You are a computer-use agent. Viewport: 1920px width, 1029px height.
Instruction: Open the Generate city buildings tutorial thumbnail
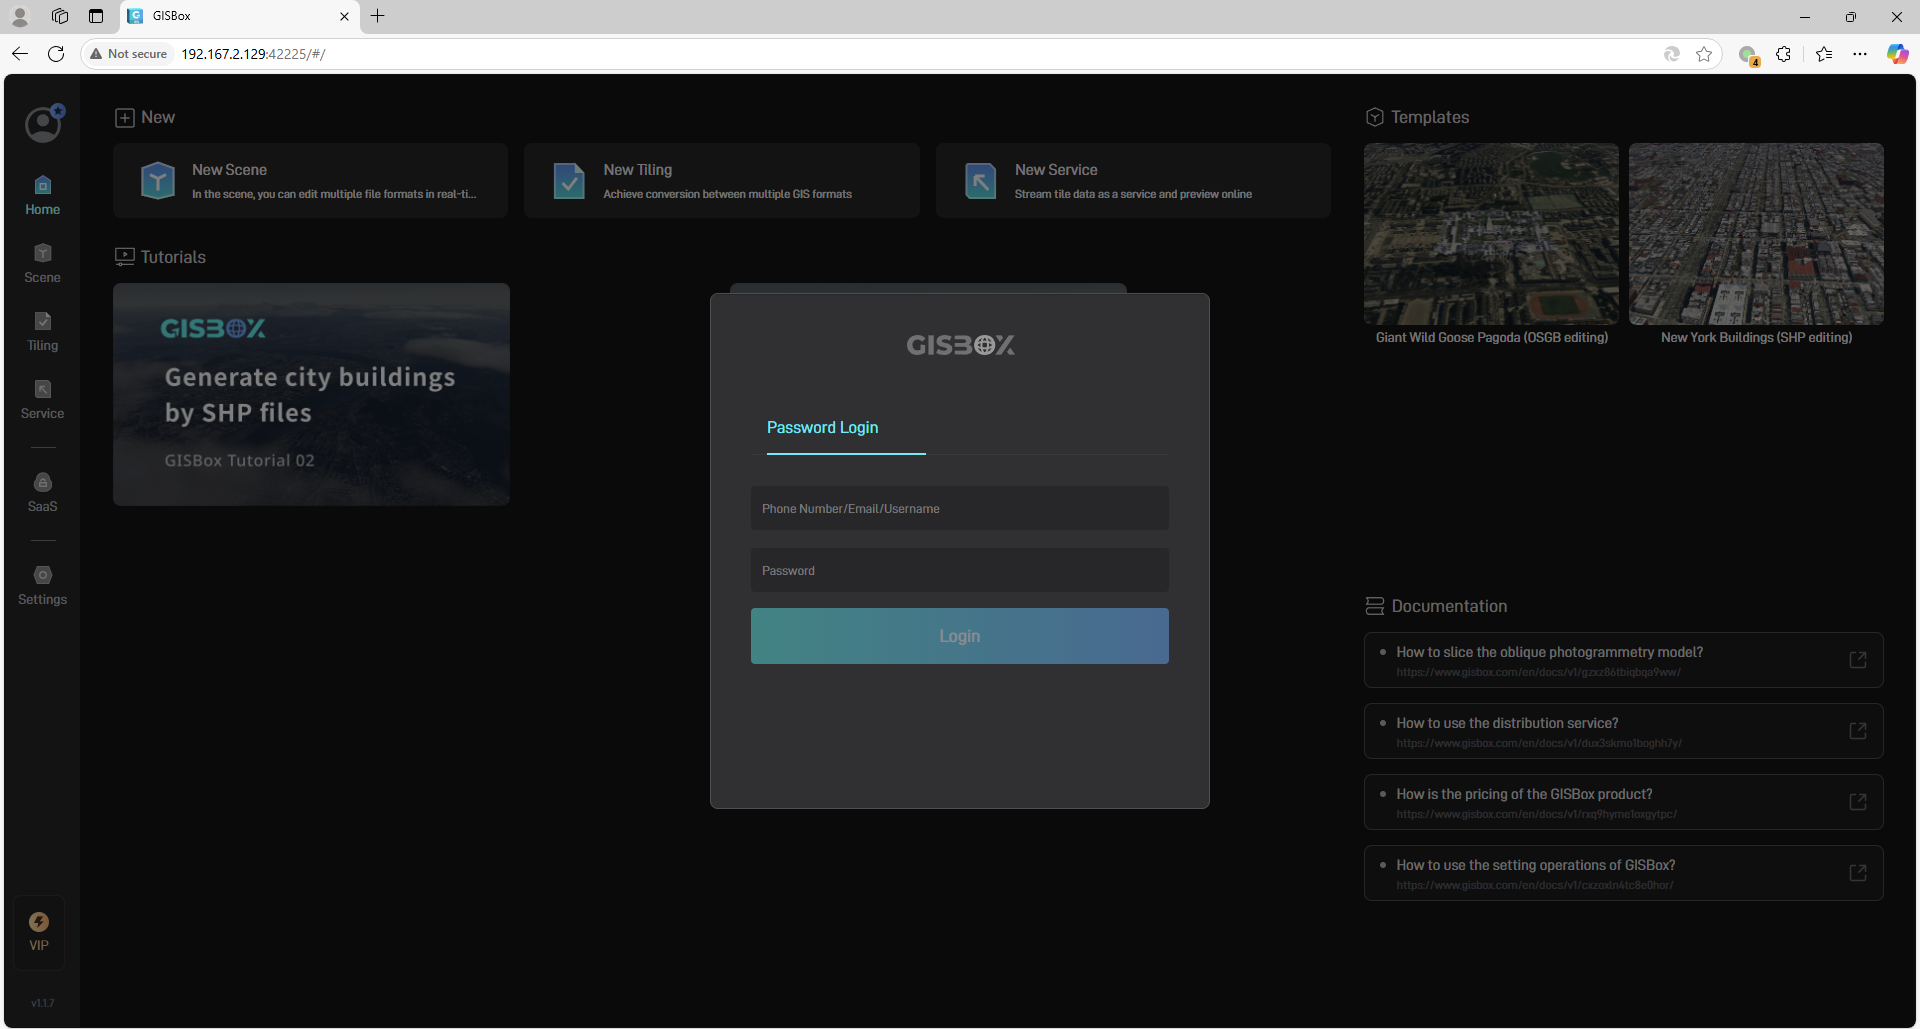point(311,395)
